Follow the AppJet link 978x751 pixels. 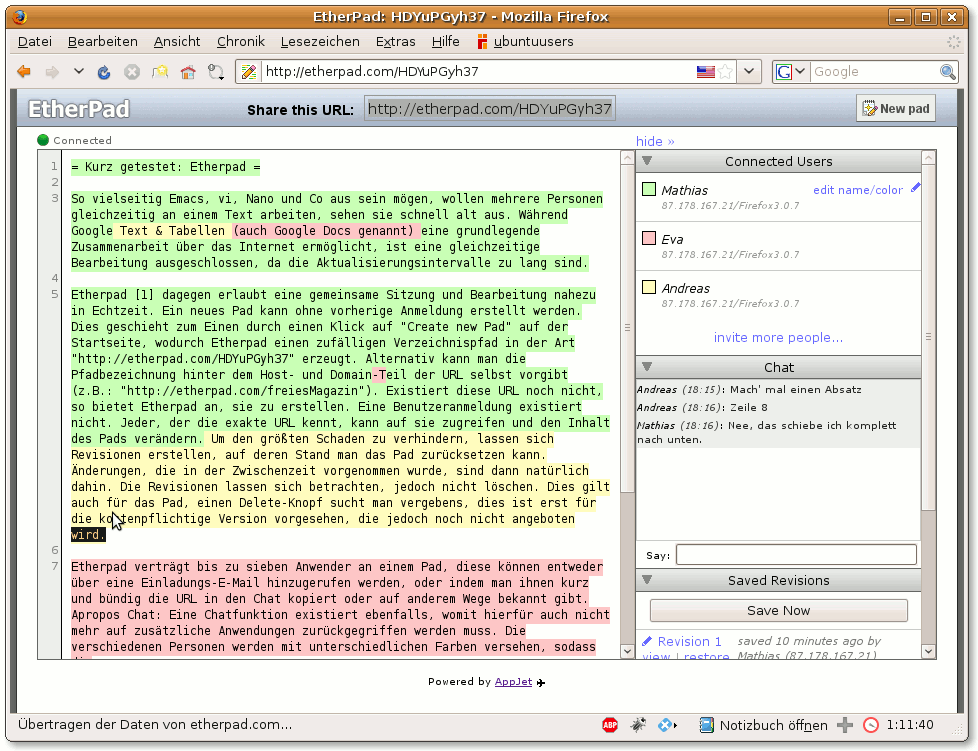coord(513,682)
